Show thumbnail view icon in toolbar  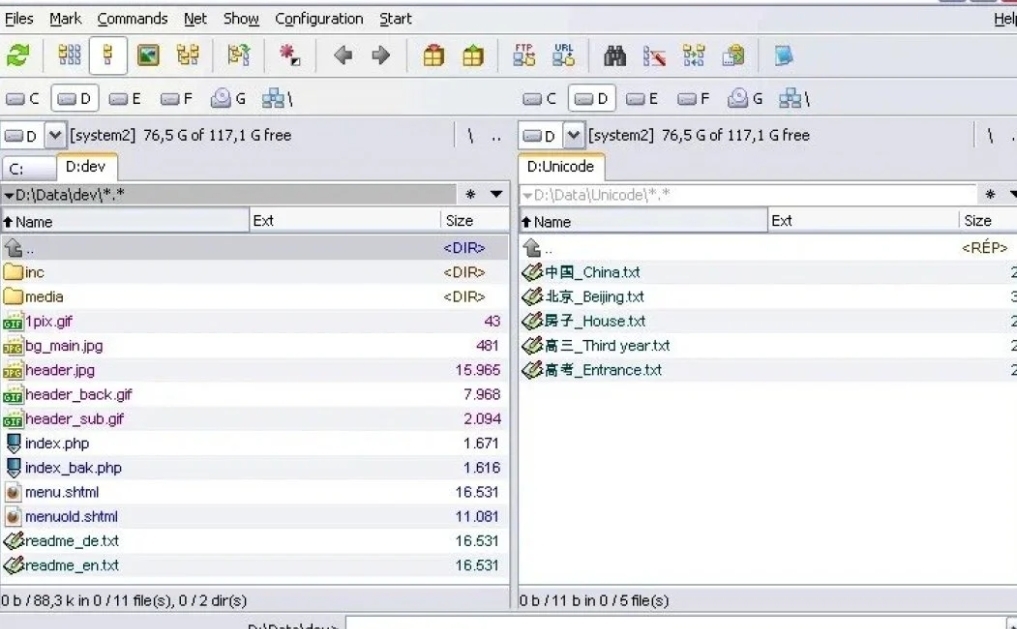pos(149,56)
